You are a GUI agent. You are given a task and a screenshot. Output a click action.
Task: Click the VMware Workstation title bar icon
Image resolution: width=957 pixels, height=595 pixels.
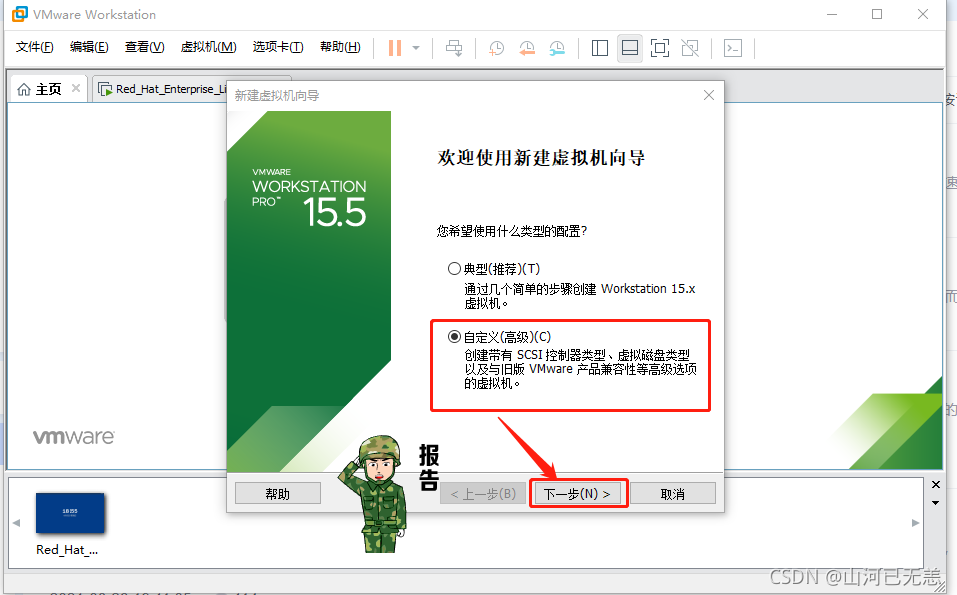[x=20, y=13]
